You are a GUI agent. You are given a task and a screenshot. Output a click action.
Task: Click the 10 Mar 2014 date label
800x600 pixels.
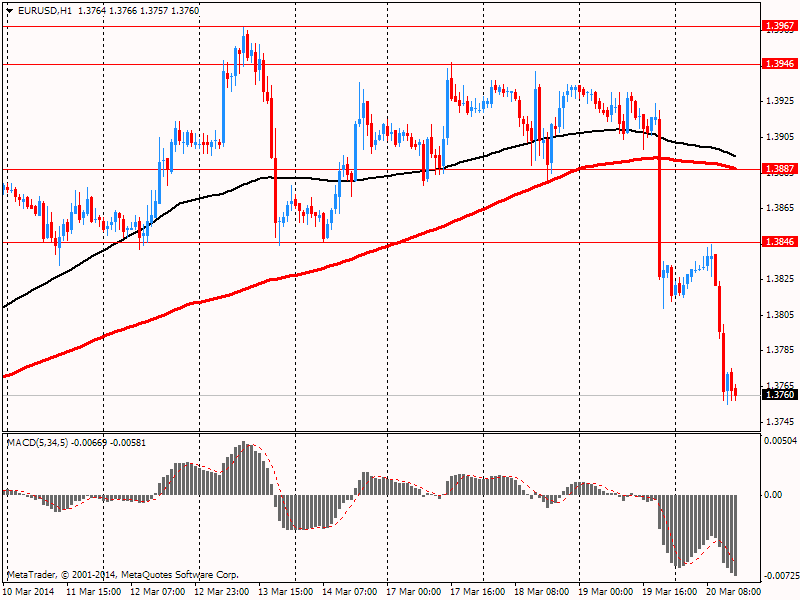[29, 592]
